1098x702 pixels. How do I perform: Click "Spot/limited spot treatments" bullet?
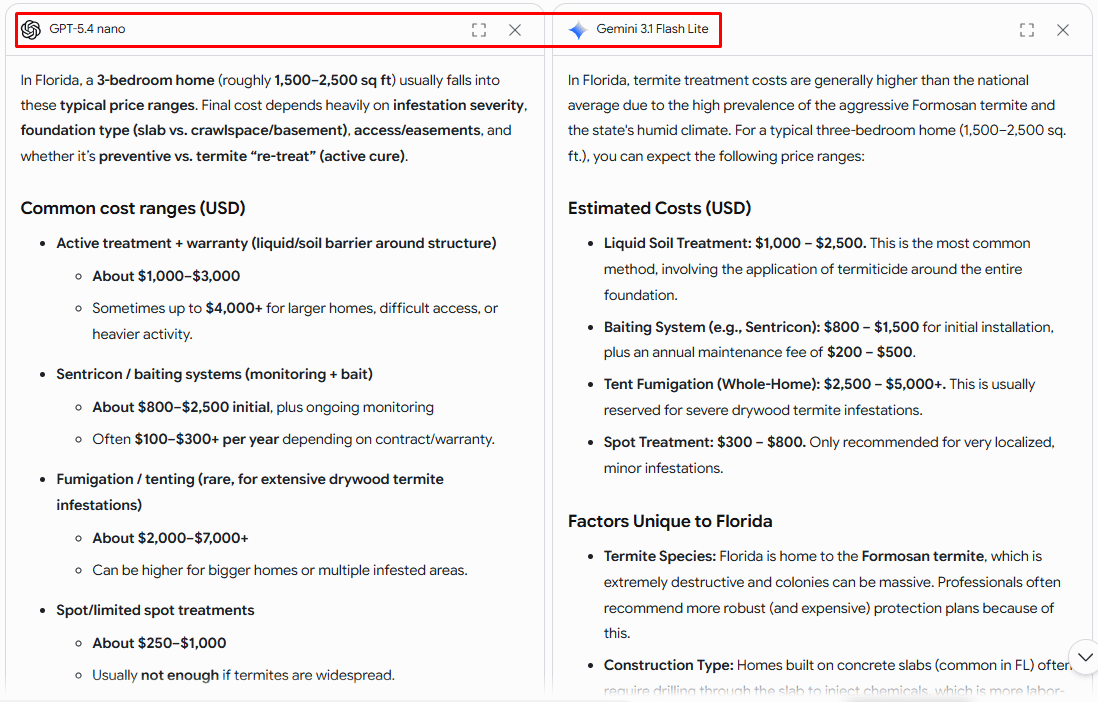155,610
